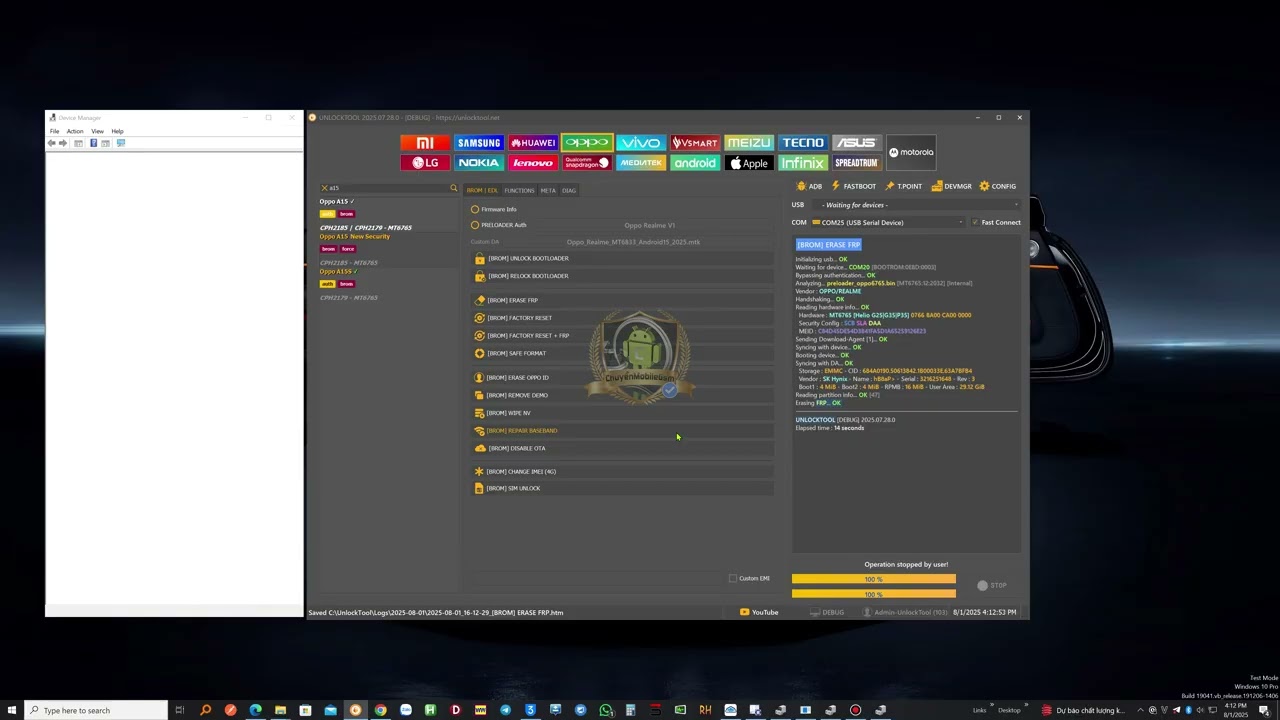
Task: Select the Nokia brand logo
Action: pyautogui.click(x=479, y=163)
